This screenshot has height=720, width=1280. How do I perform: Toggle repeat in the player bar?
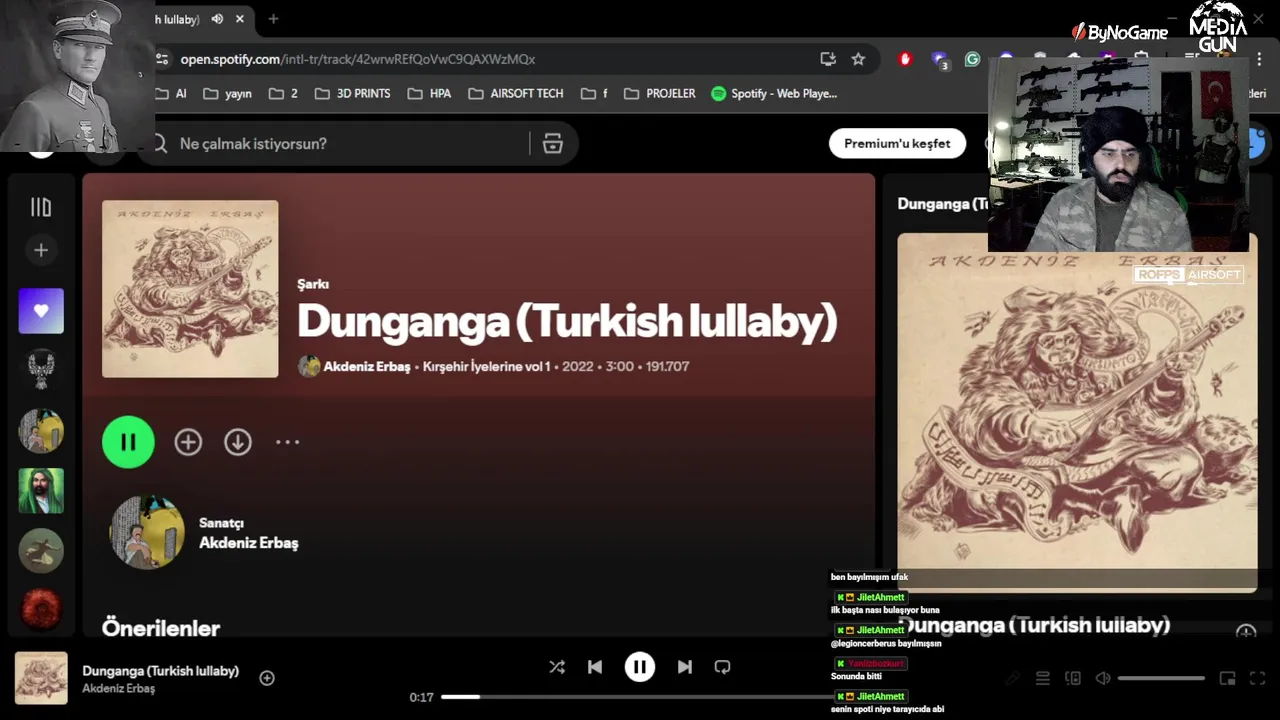click(723, 667)
